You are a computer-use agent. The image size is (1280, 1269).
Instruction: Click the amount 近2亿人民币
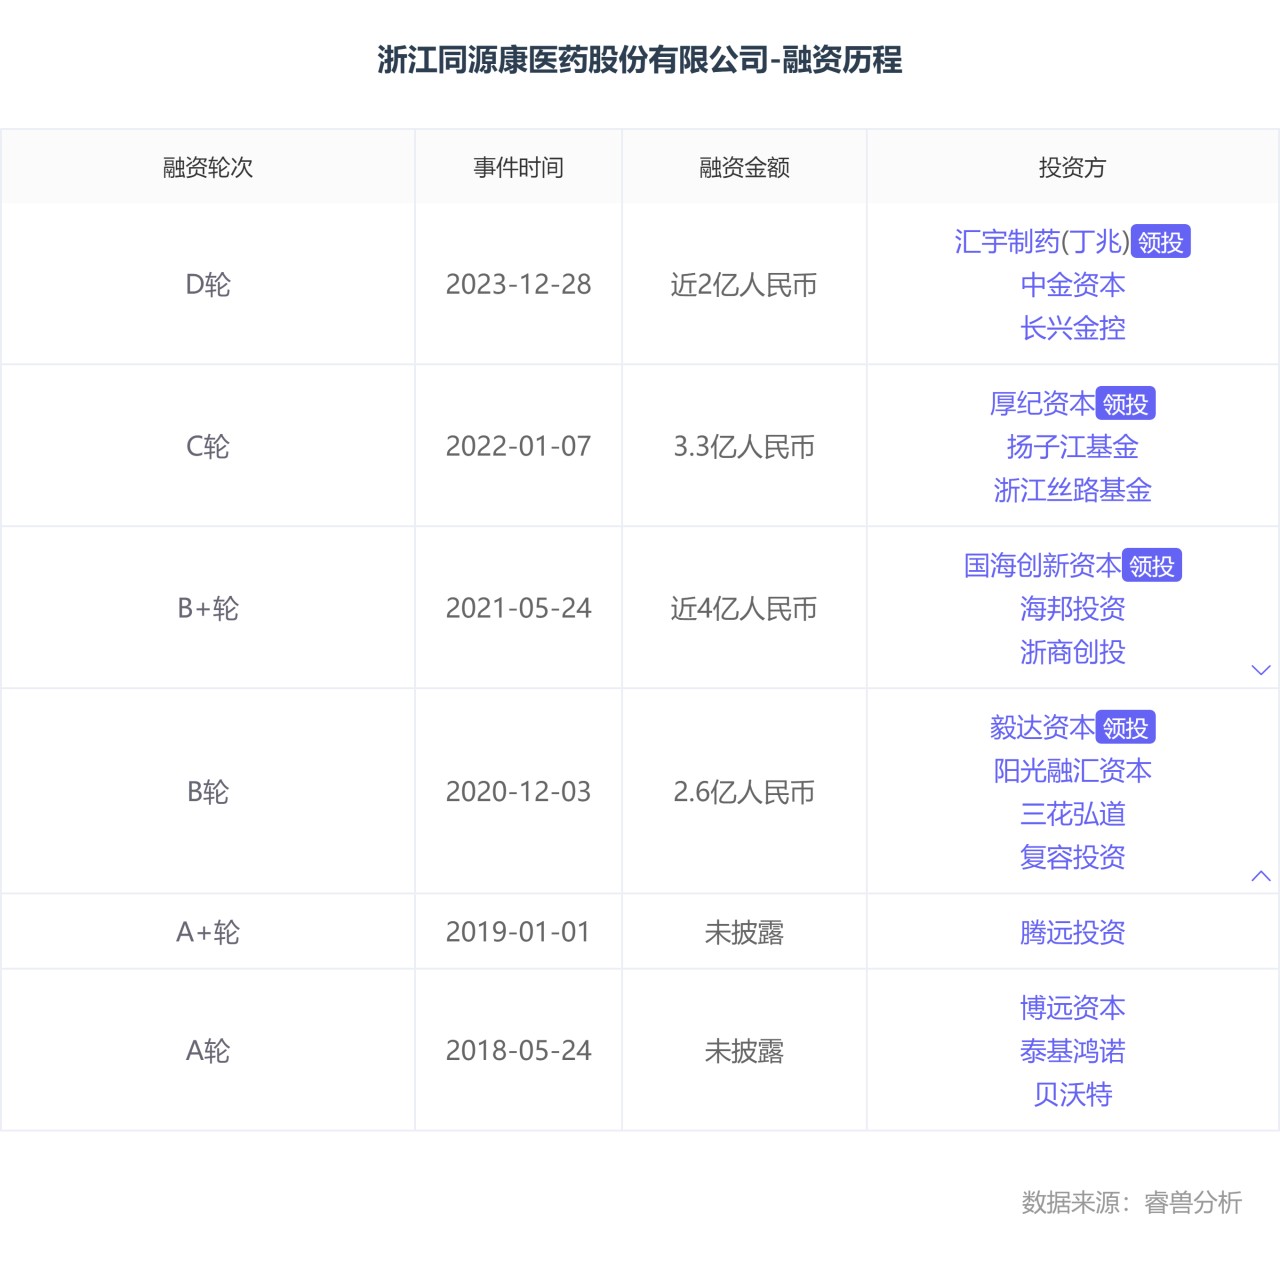[744, 285]
